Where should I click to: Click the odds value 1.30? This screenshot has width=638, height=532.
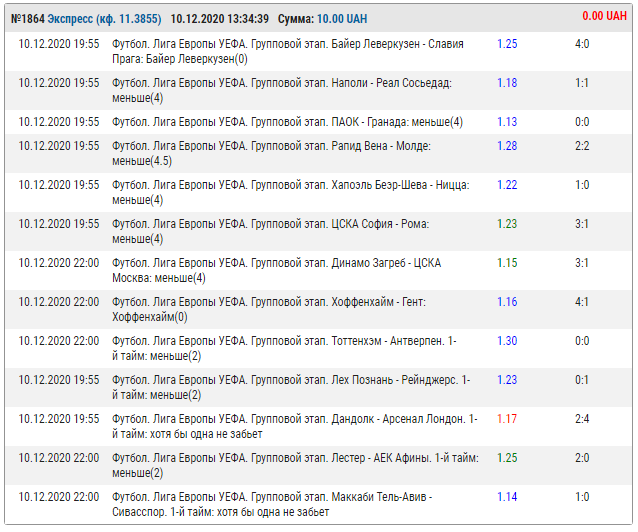507,341
